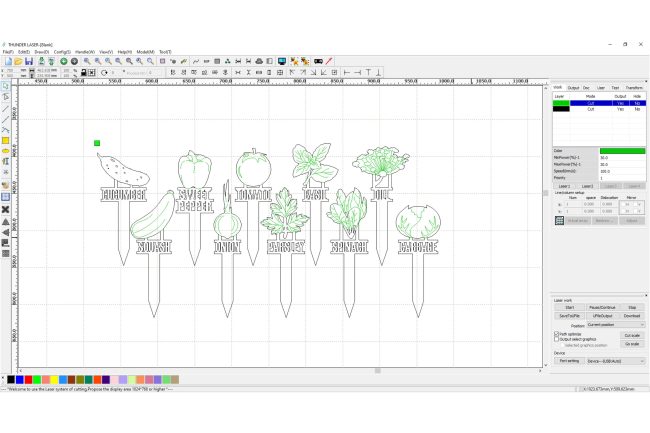Click the Open folder icon
Viewport: 650px width, 433px height.
pos(18,61)
